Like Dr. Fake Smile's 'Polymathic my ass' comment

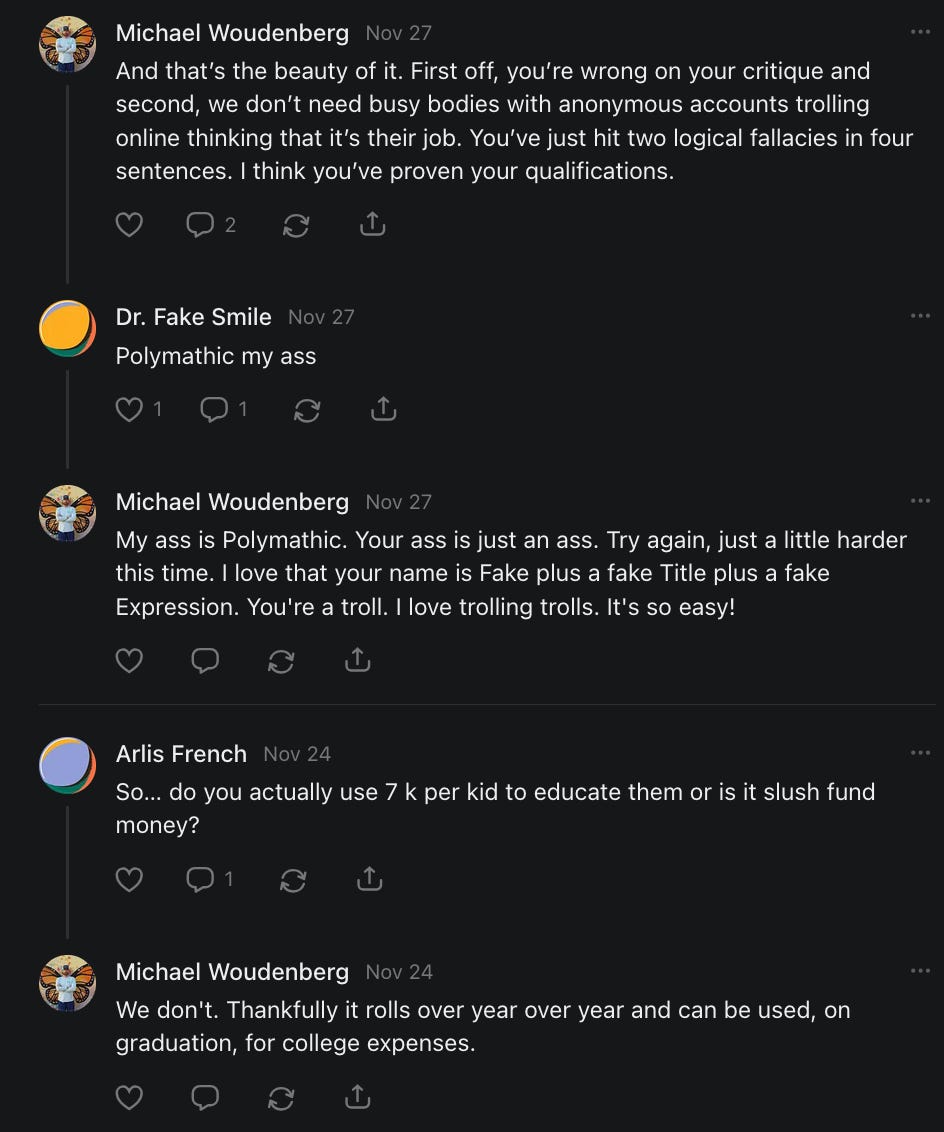(x=129, y=409)
